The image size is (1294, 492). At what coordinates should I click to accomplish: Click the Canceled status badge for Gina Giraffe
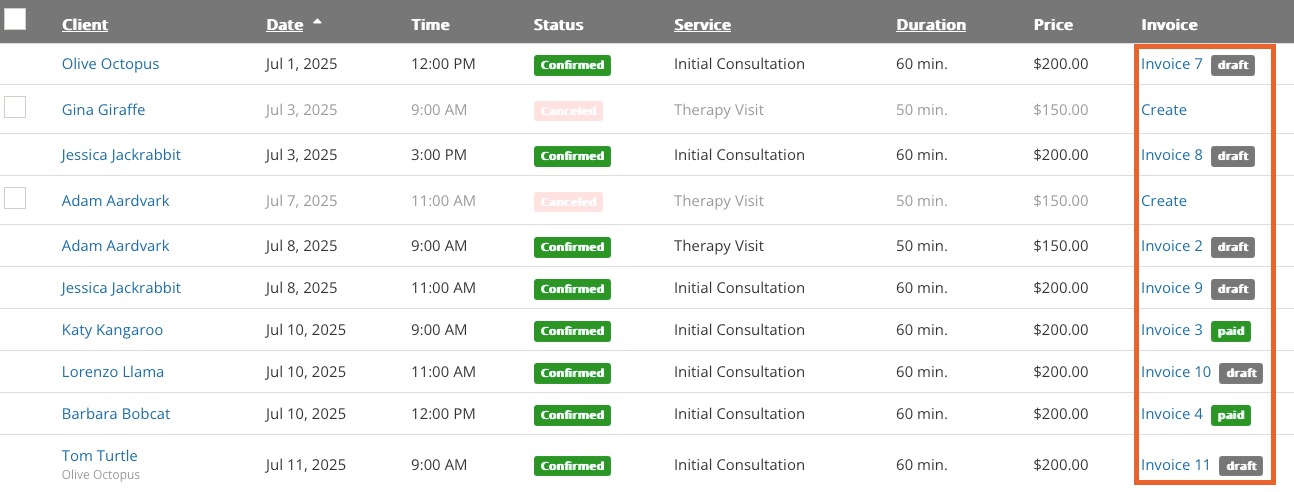click(x=568, y=111)
